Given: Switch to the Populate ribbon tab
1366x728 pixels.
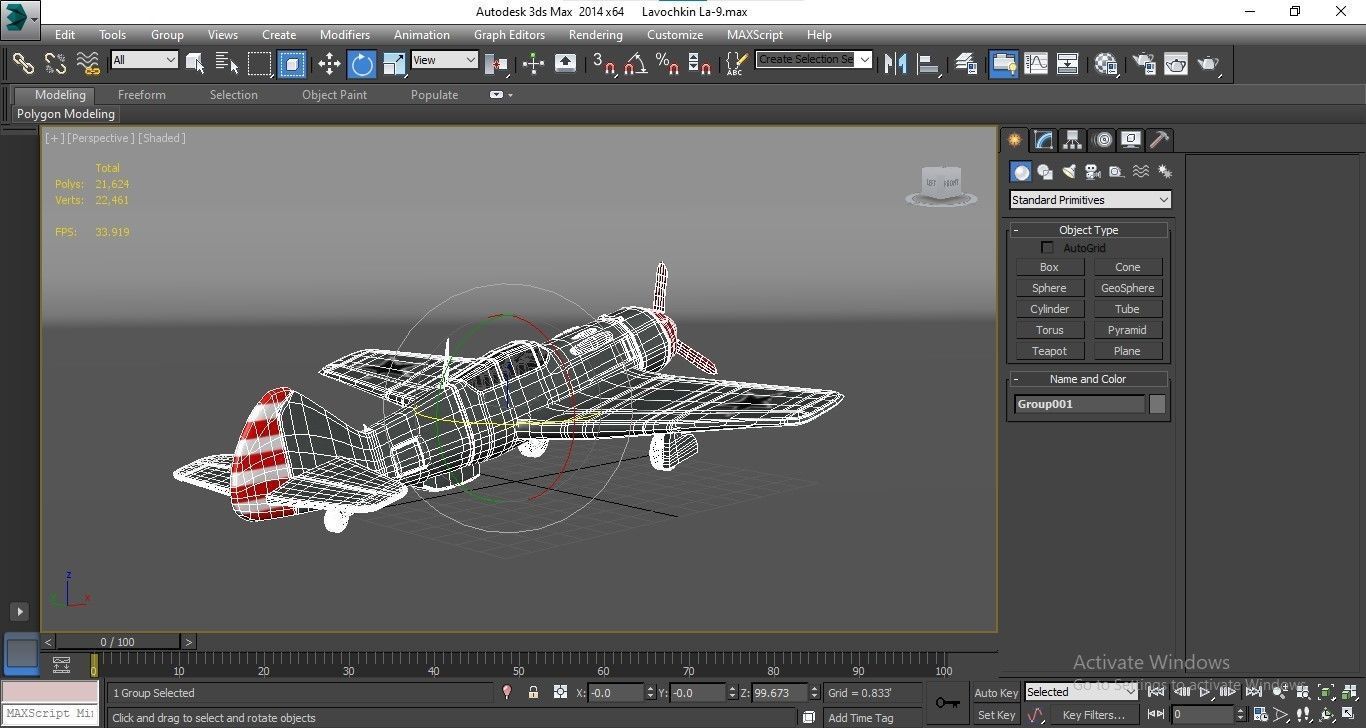Looking at the screenshot, I should 434,95.
